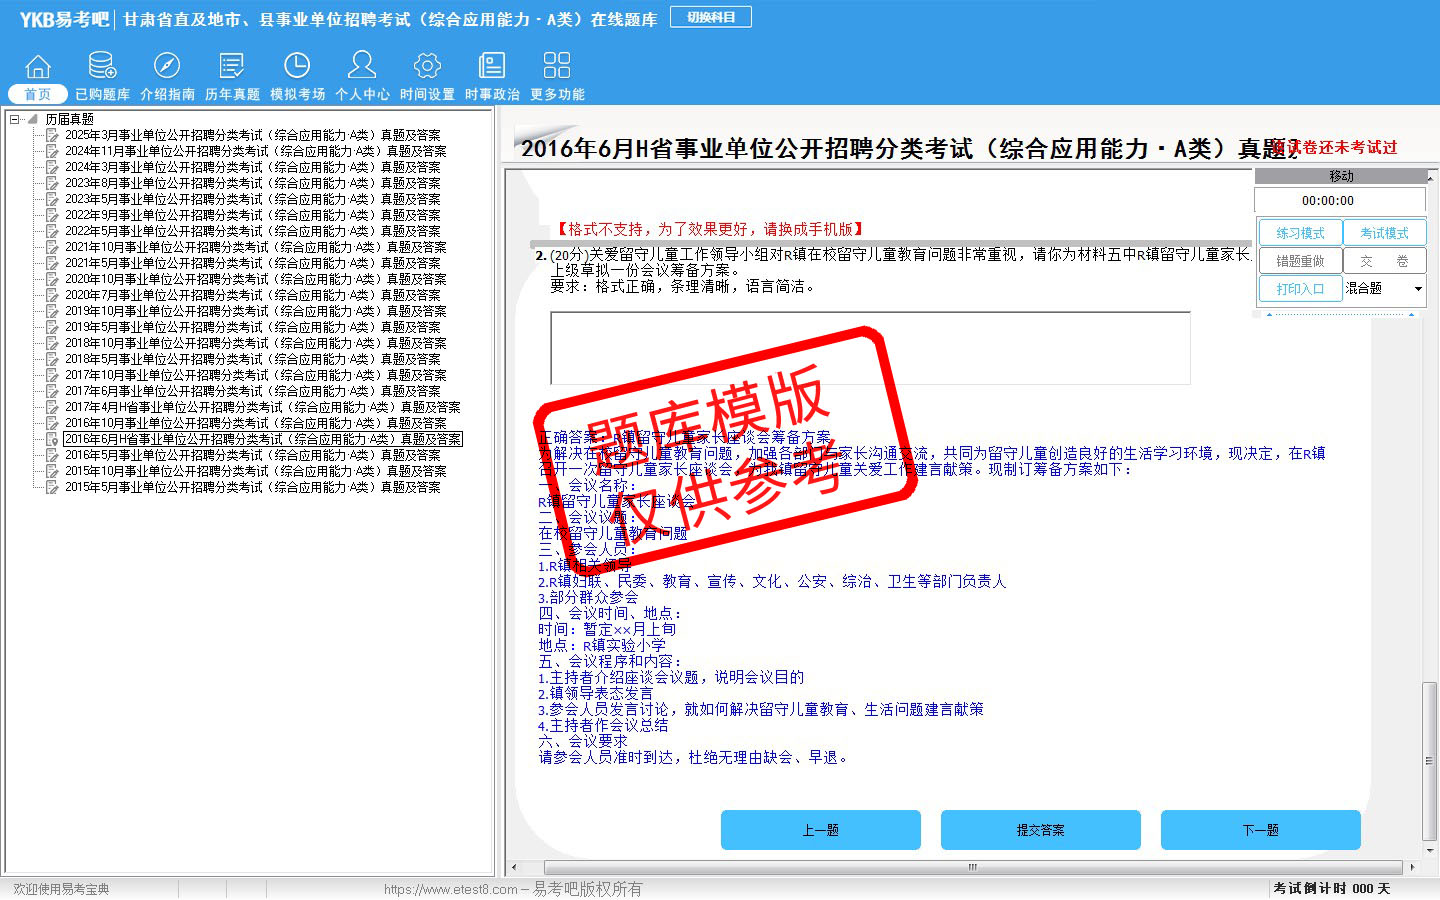Click 下一题 next question button

pos(1260,830)
